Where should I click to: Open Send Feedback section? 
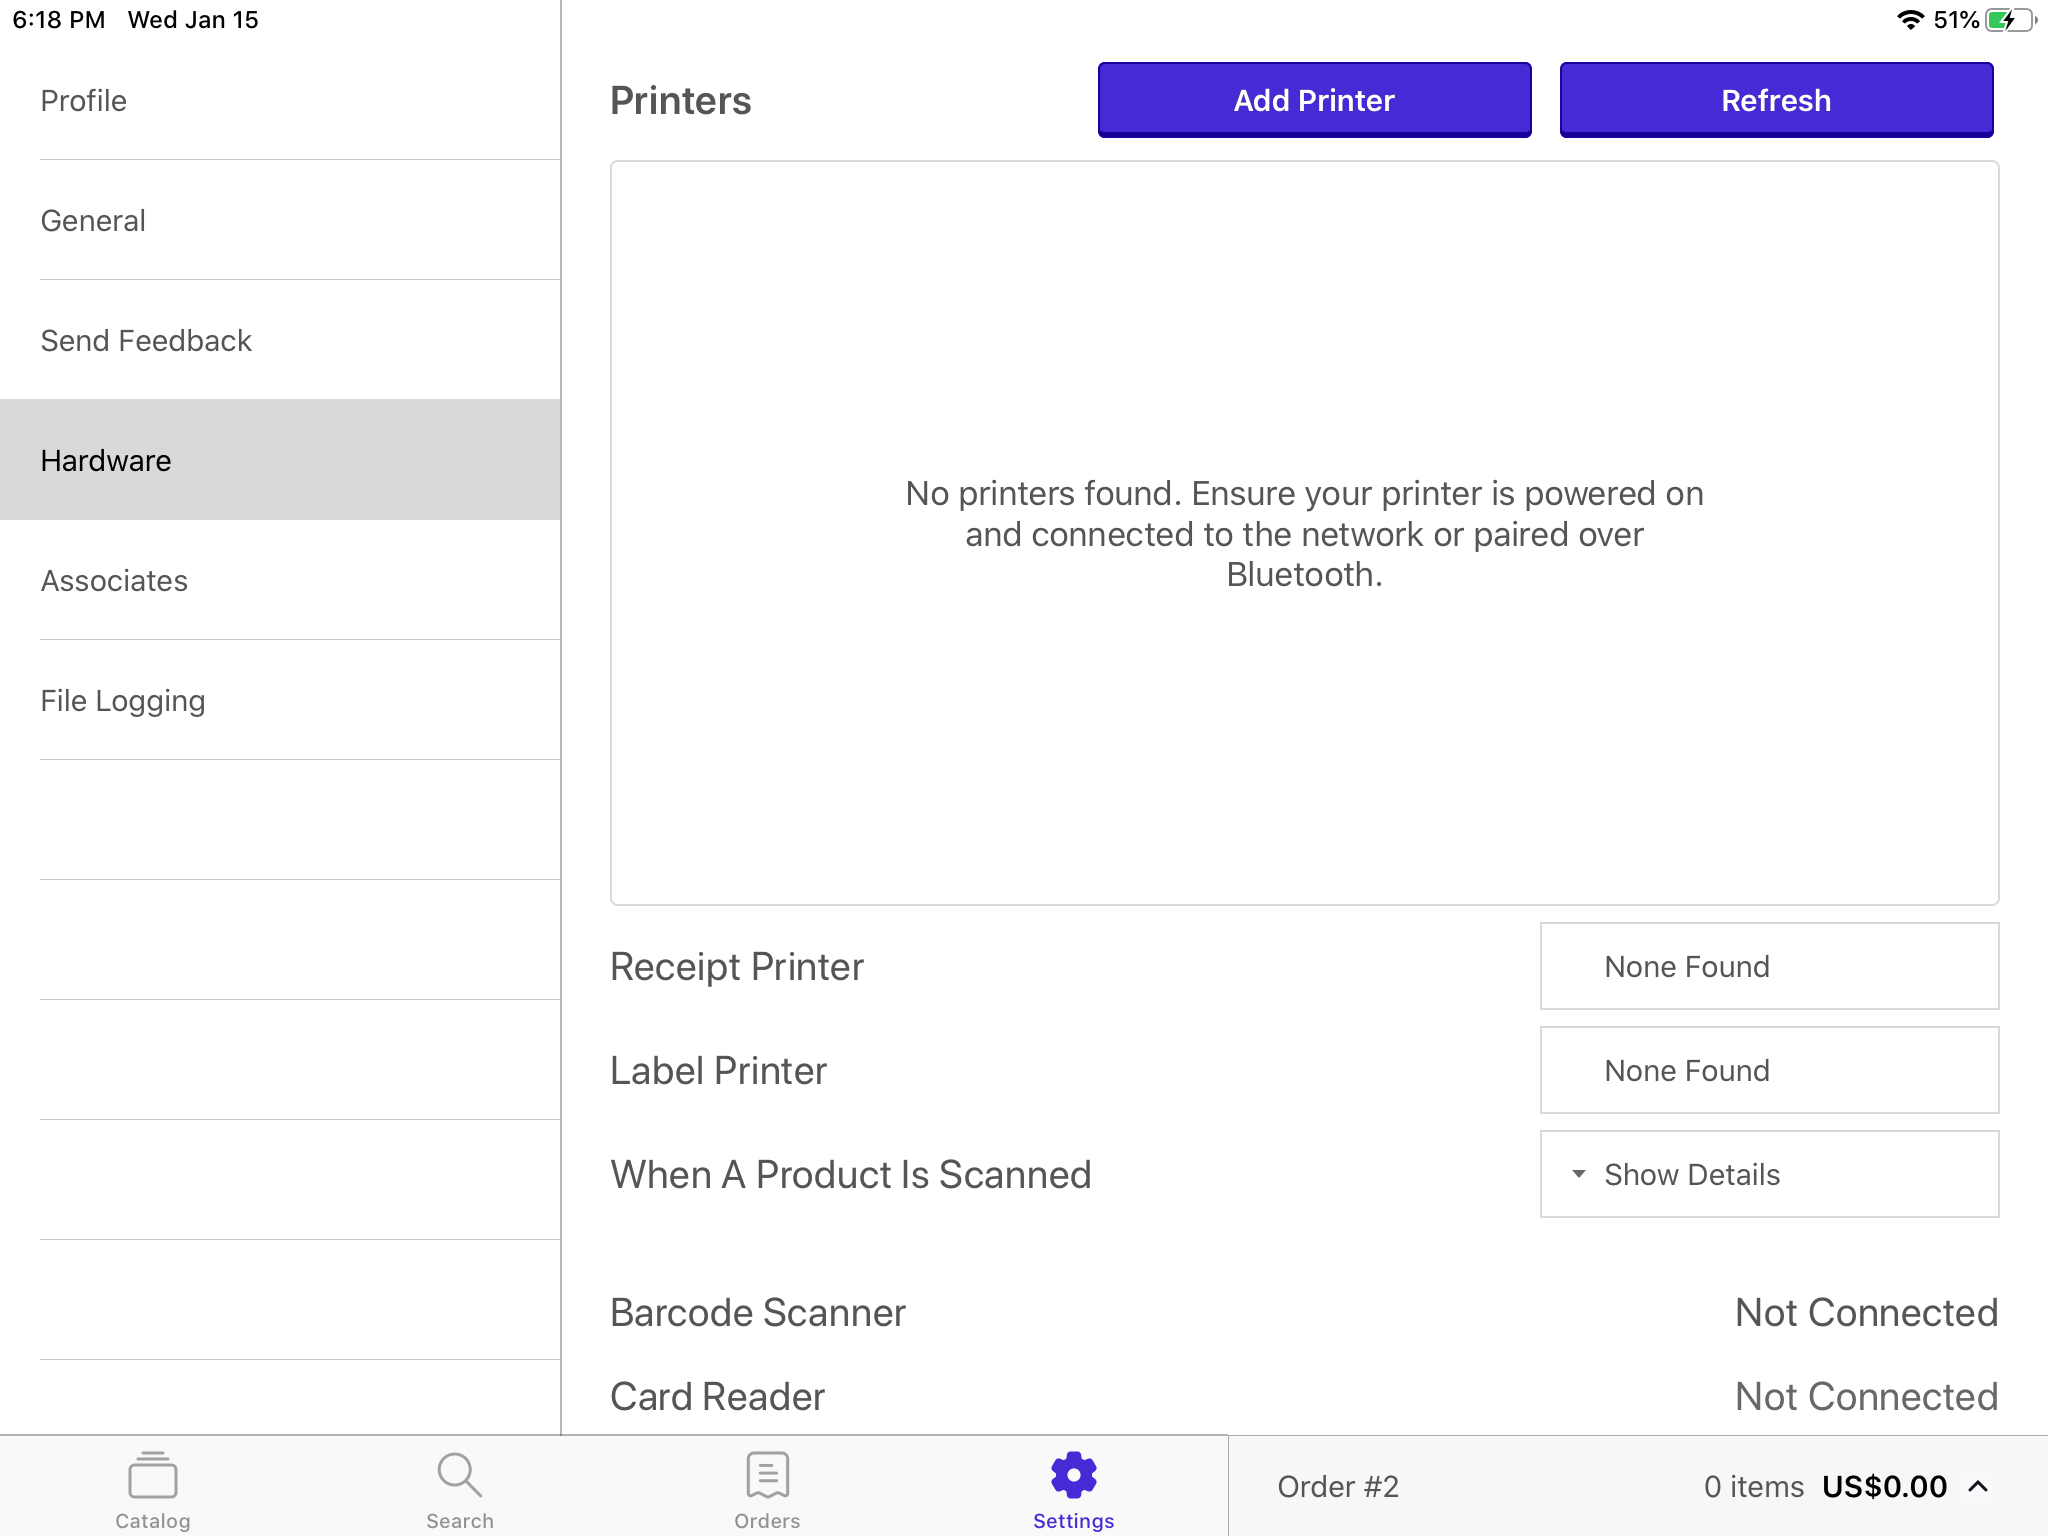(280, 340)
